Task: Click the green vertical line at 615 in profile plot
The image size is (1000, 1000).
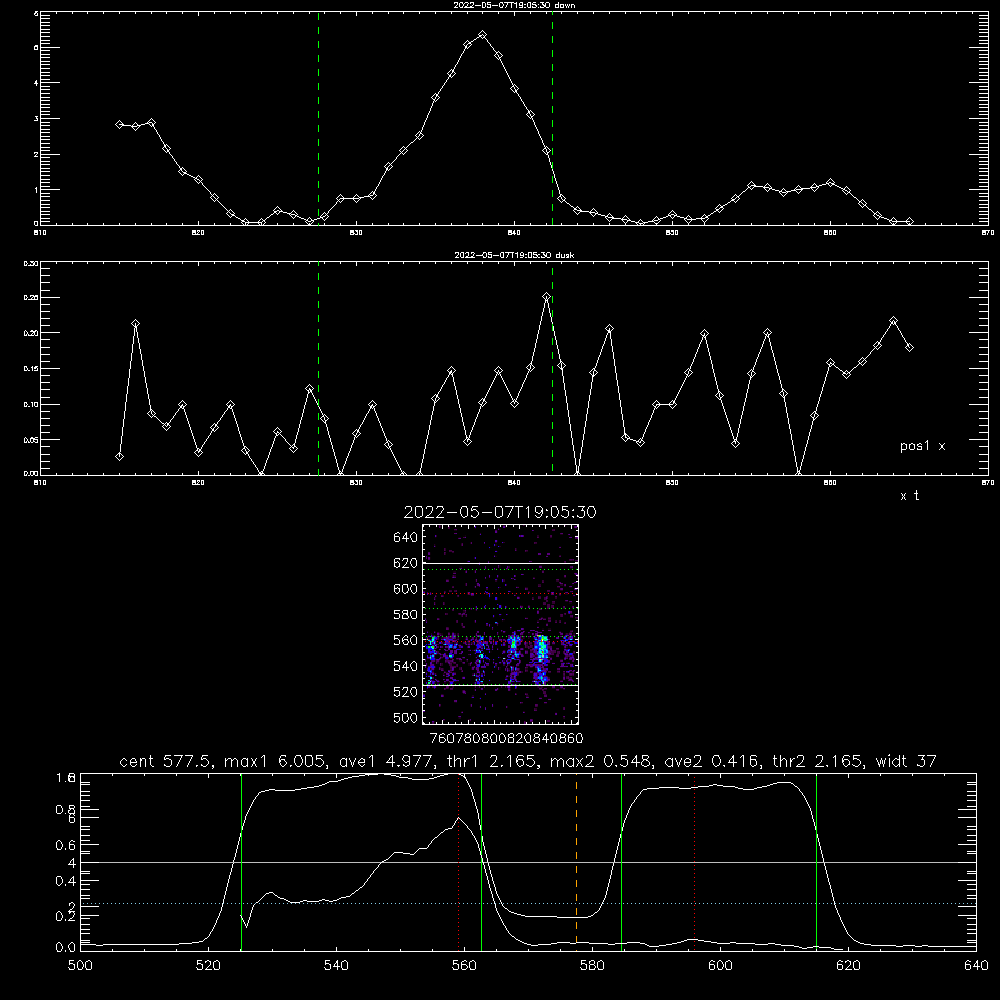Action: [816, 861]
